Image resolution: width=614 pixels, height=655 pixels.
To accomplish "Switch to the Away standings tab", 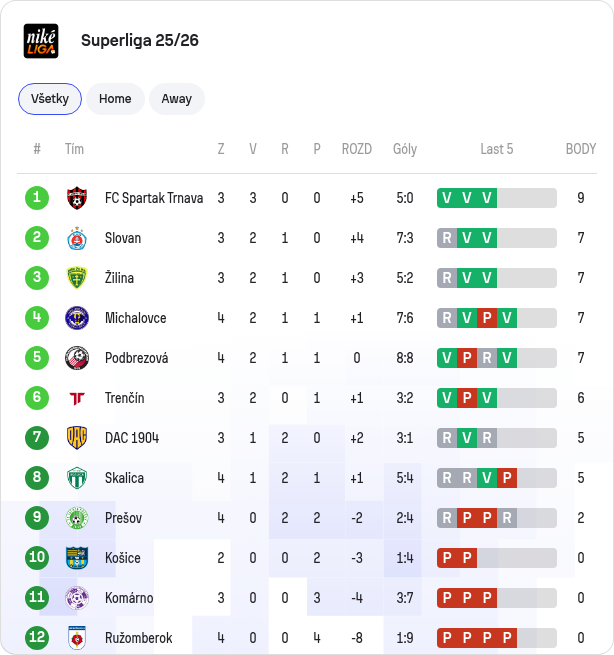I will tap(177, 99).
